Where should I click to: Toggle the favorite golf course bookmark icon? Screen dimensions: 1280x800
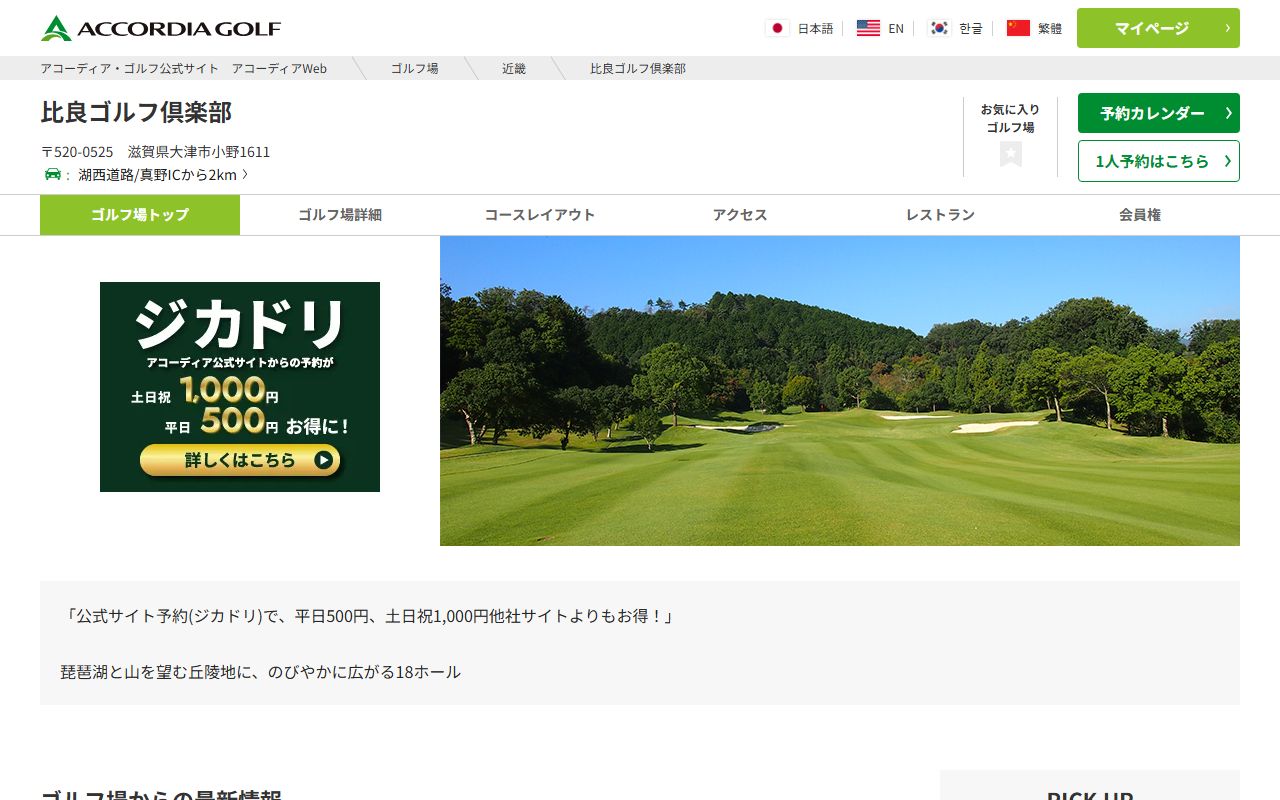tap(1011, 154)
